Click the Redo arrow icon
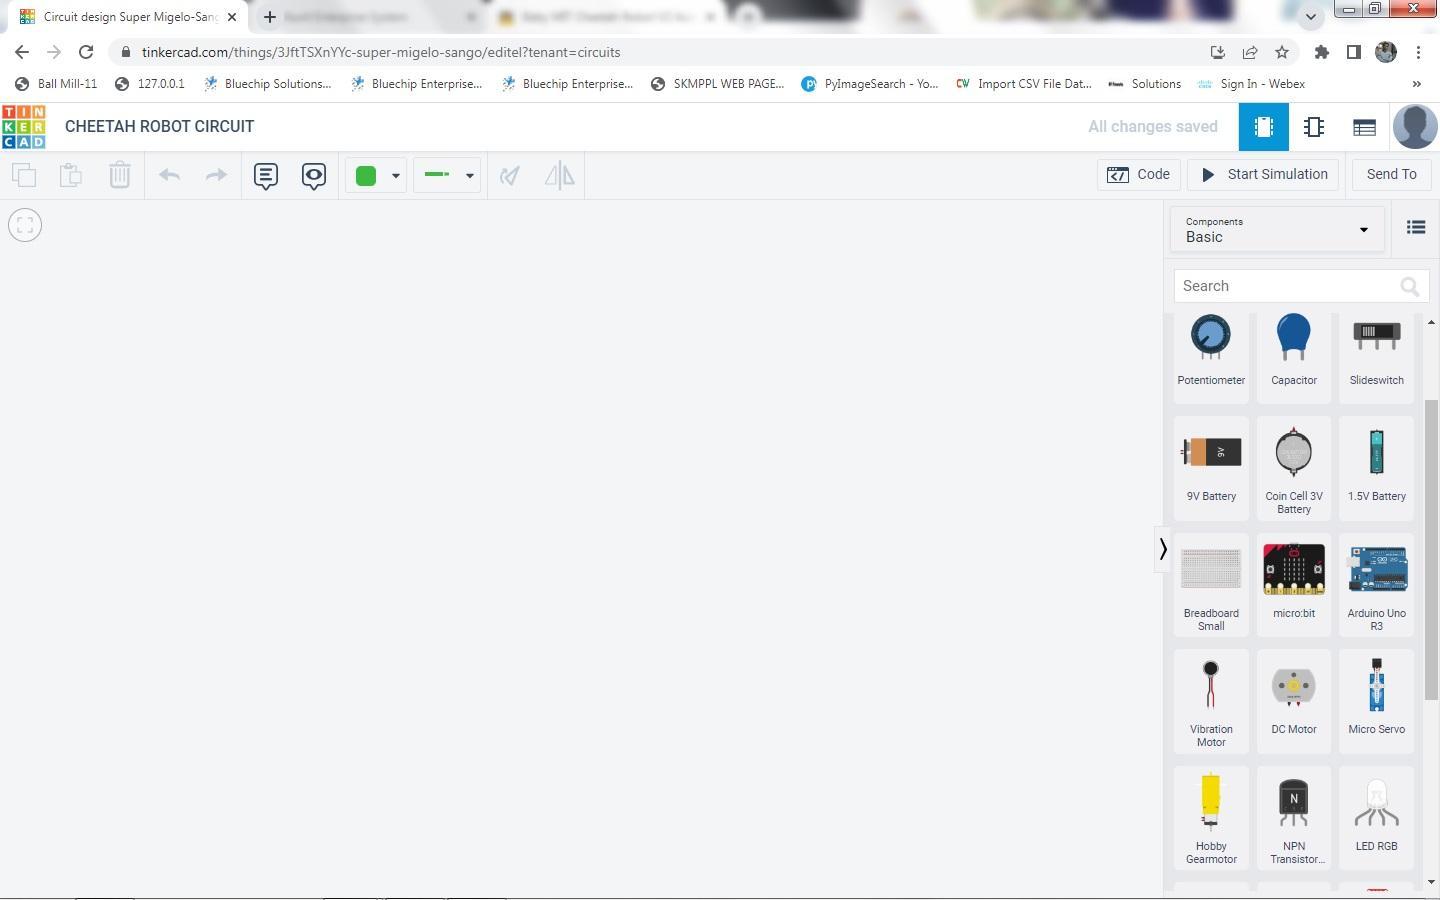 click(x=216, y=175)
